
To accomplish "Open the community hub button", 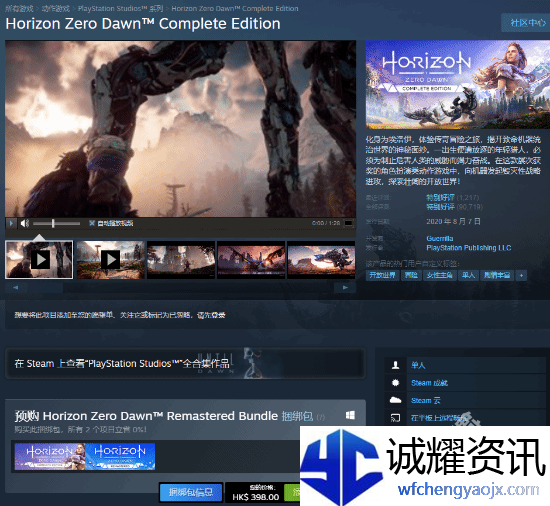I will pyautogui.click(x=527, y=23).
